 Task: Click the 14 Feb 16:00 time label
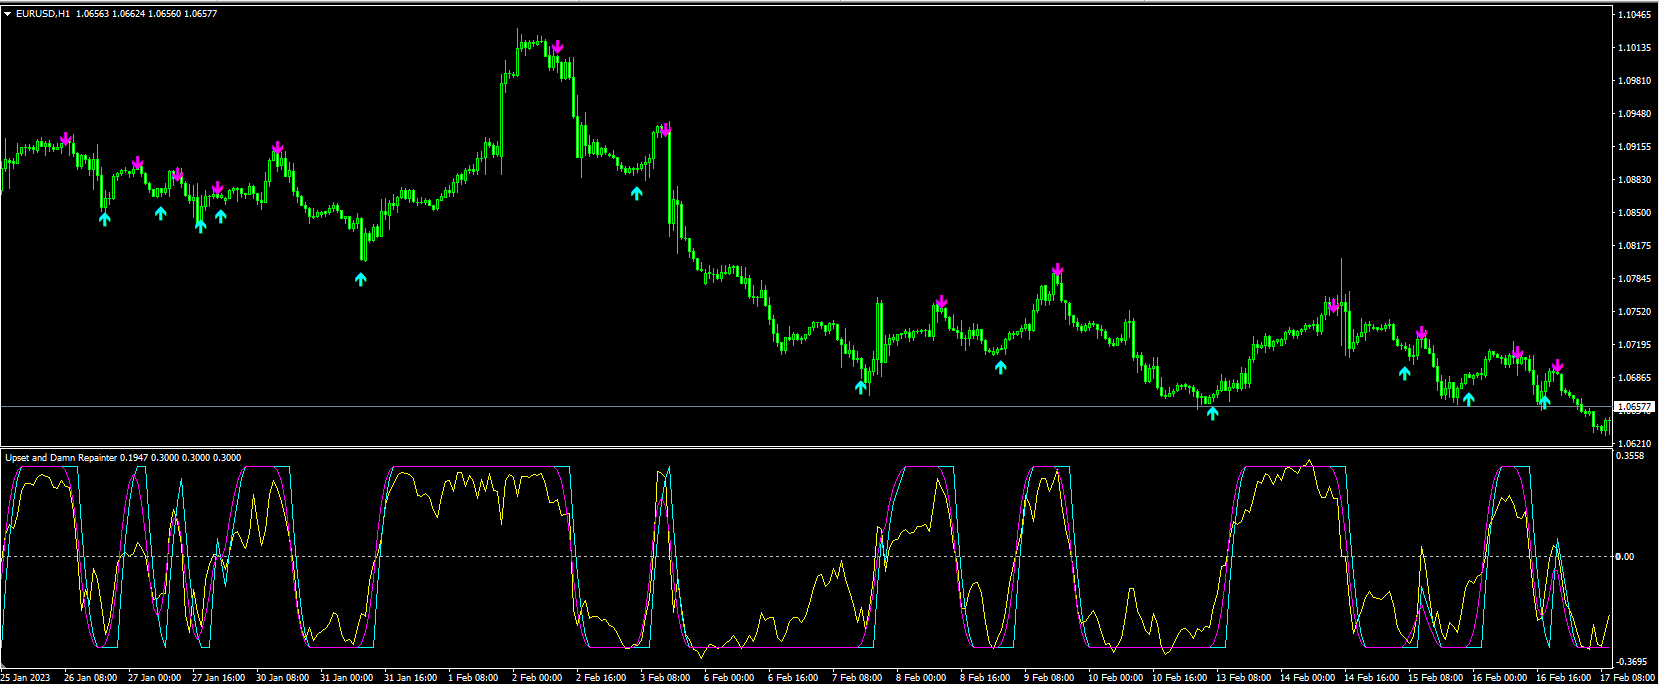pos(1370,678)
